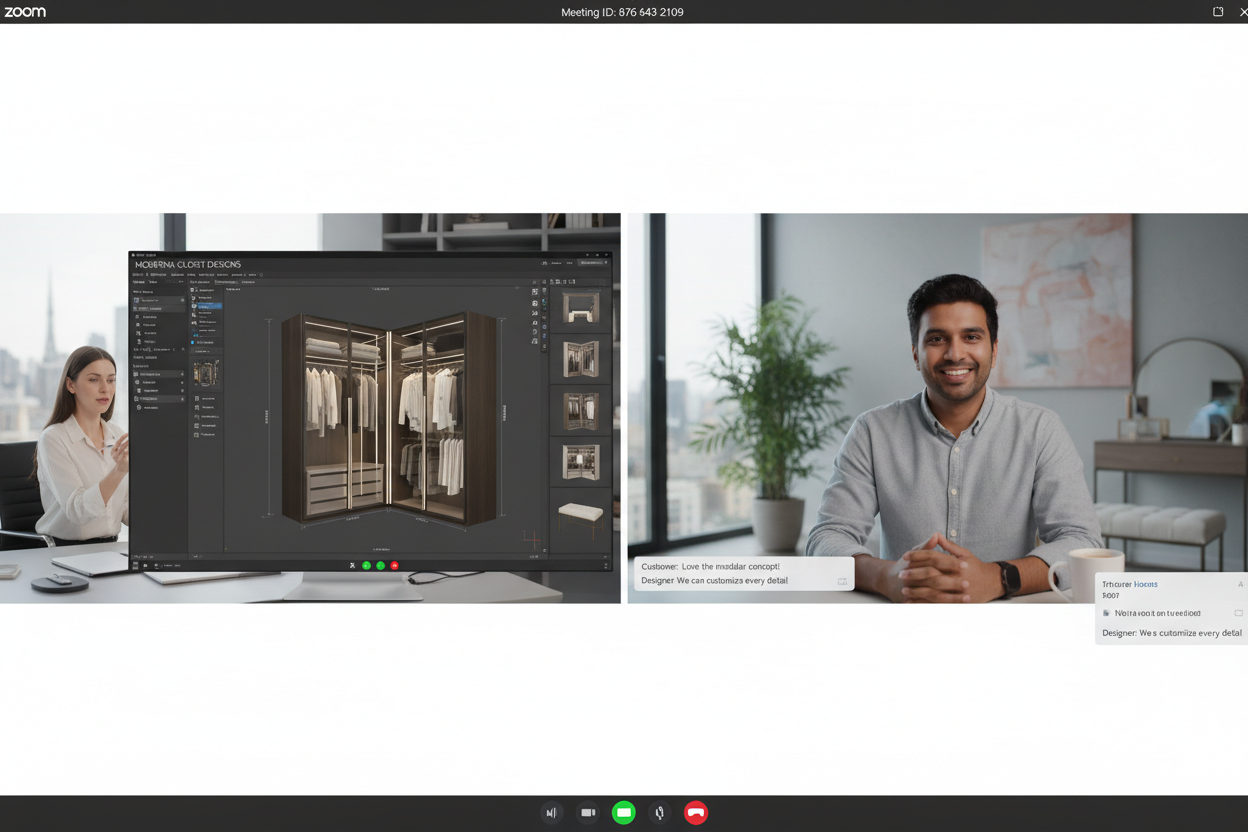This screenshot has height=832, width=1248.
Task: Click the red button in the shared screen
Action: point(395,566)
